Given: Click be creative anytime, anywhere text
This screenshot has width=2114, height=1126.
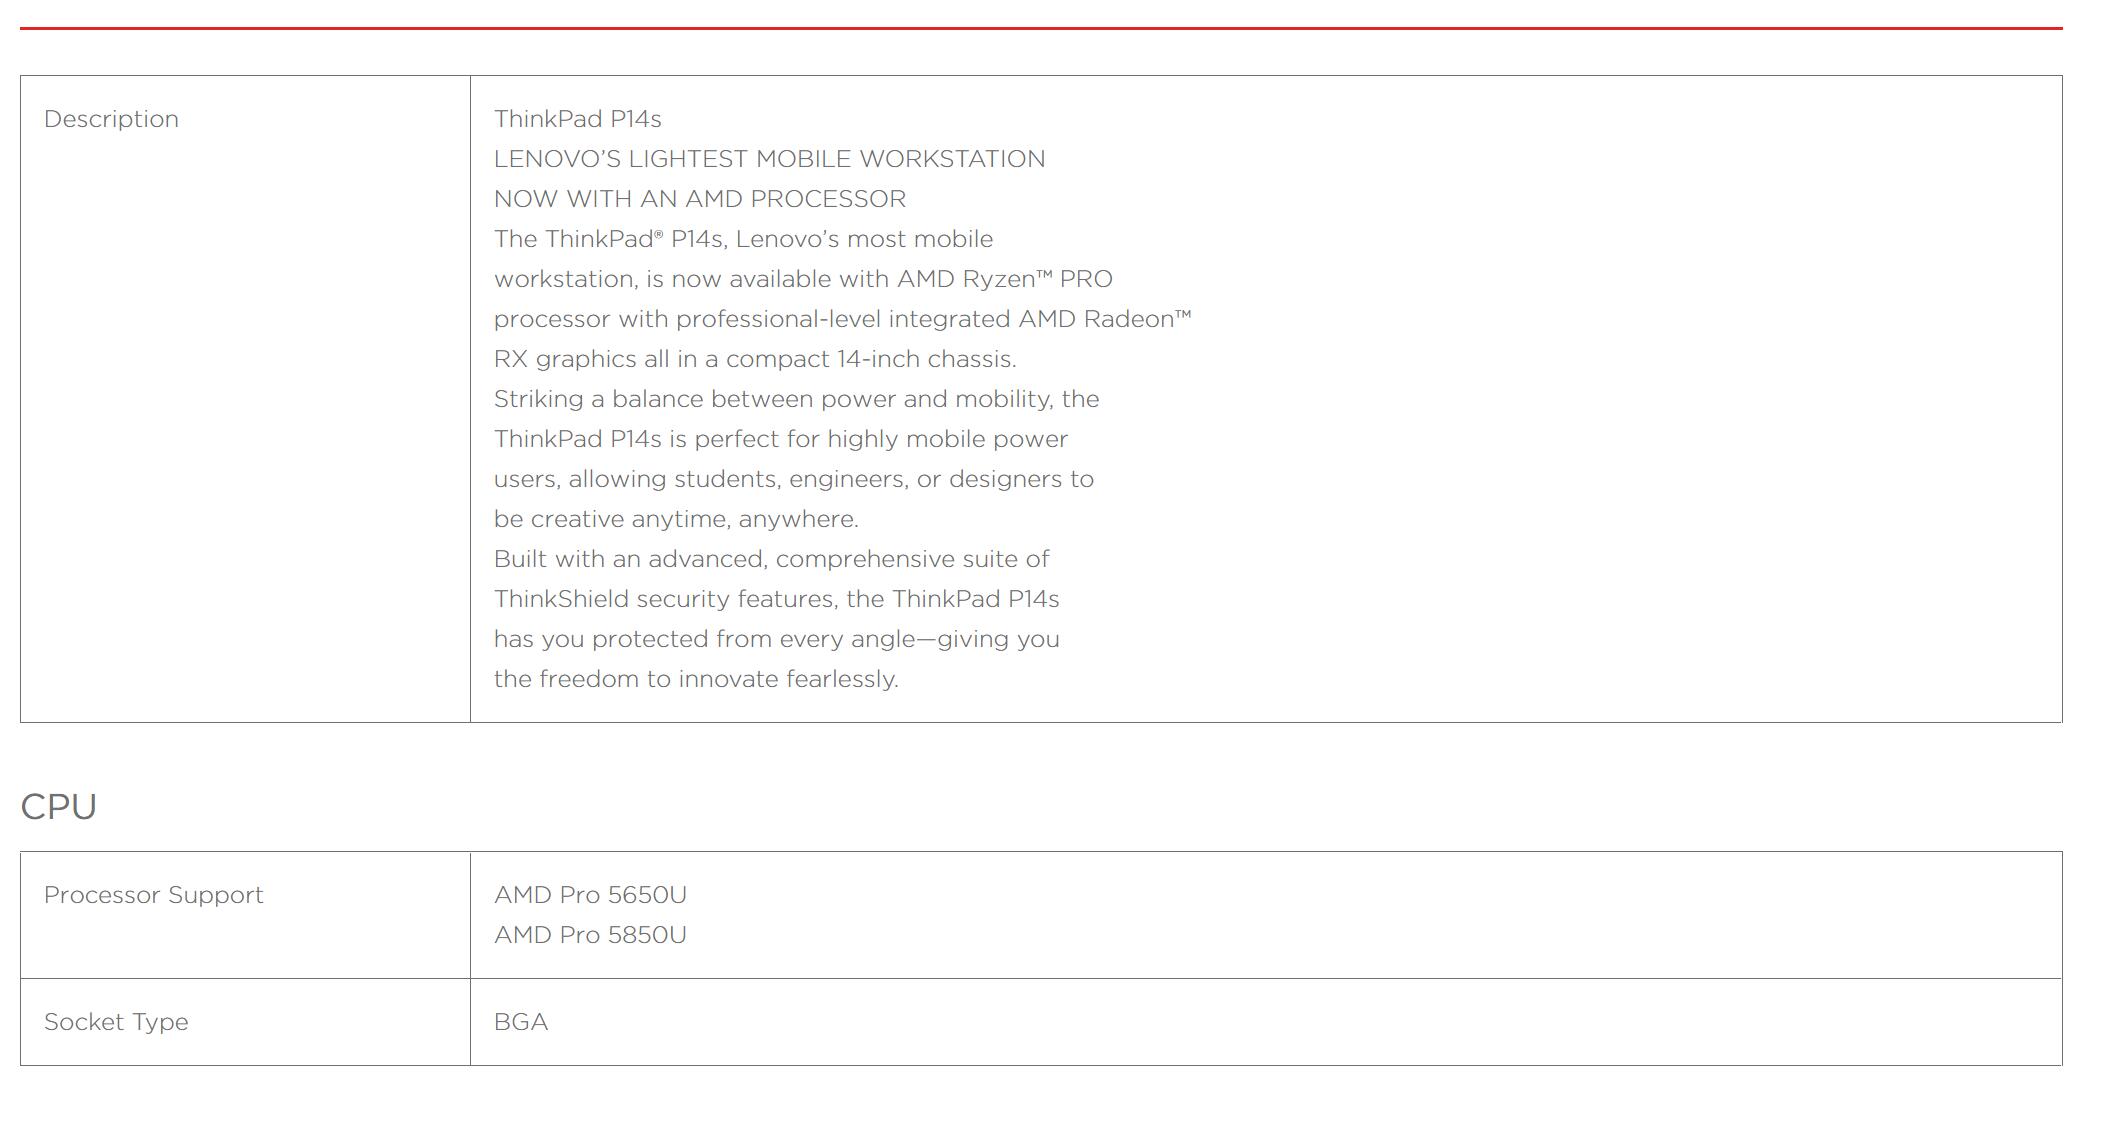Looking at the screenshot, I should coord(676,519).
